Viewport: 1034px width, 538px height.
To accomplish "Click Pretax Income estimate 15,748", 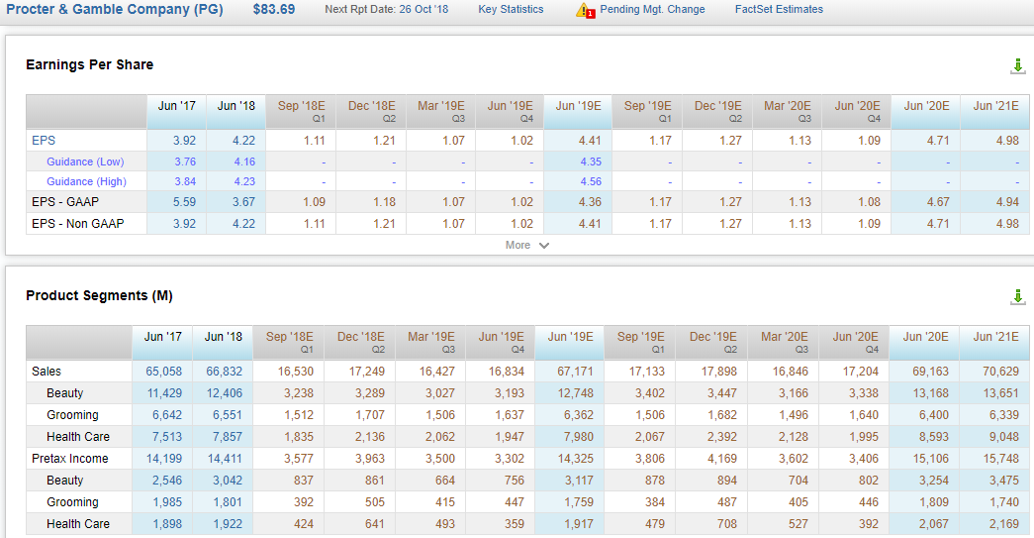I will pos(1000,458).
